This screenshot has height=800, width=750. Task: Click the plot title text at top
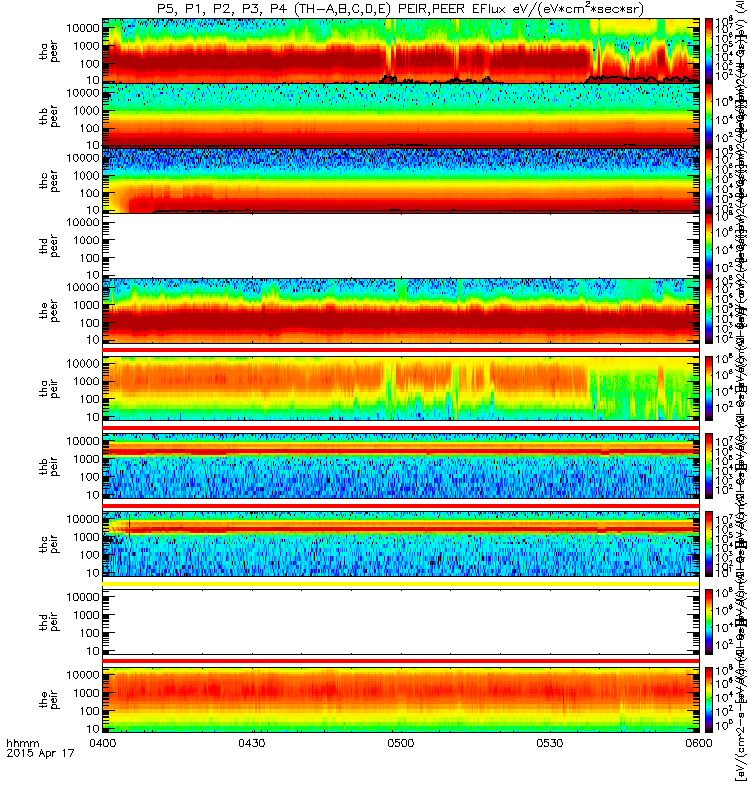[x=401, y=9]
